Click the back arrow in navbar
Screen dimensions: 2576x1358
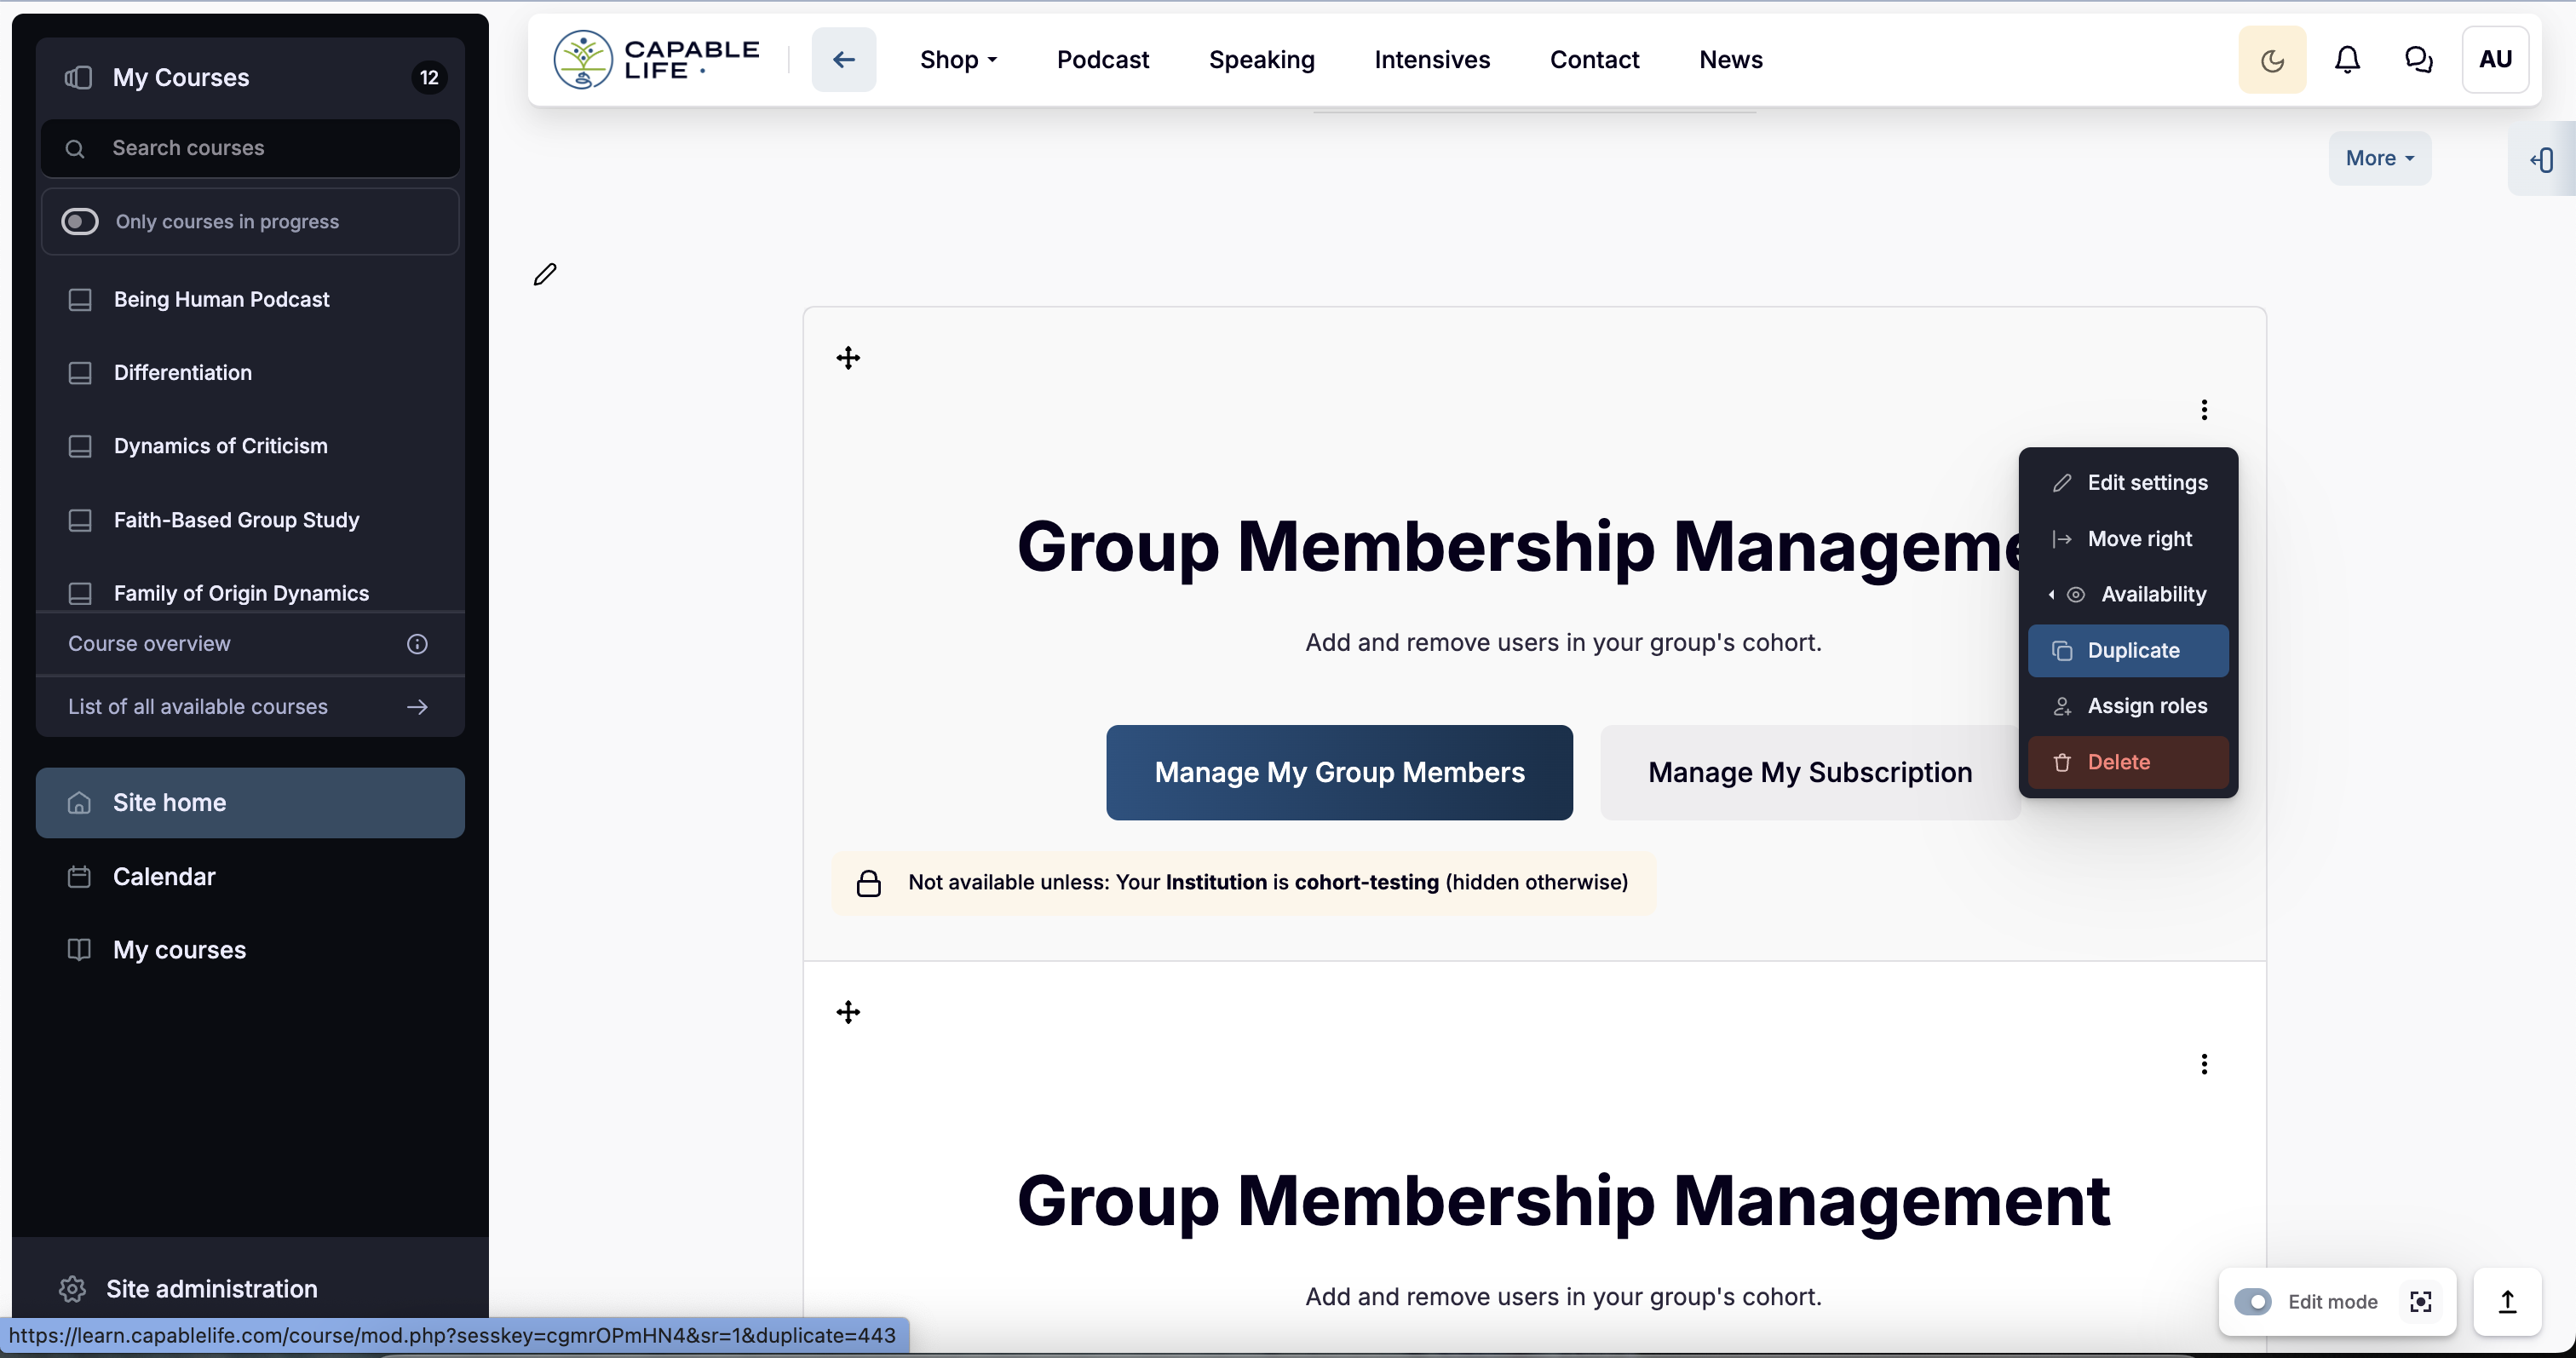coord(843,60)
